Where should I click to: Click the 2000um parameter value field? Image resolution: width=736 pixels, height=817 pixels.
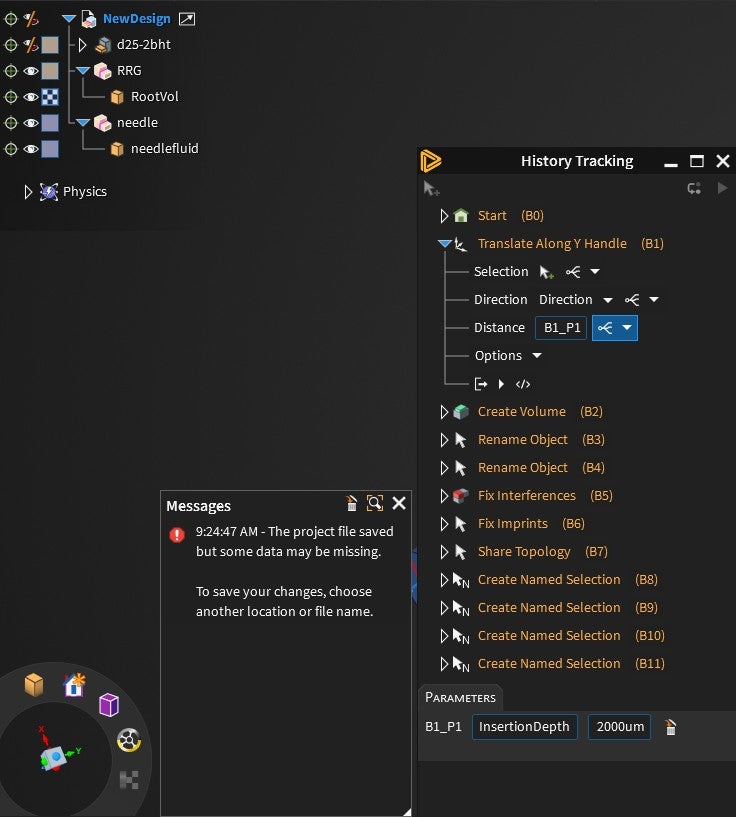[x=619, y=727]
